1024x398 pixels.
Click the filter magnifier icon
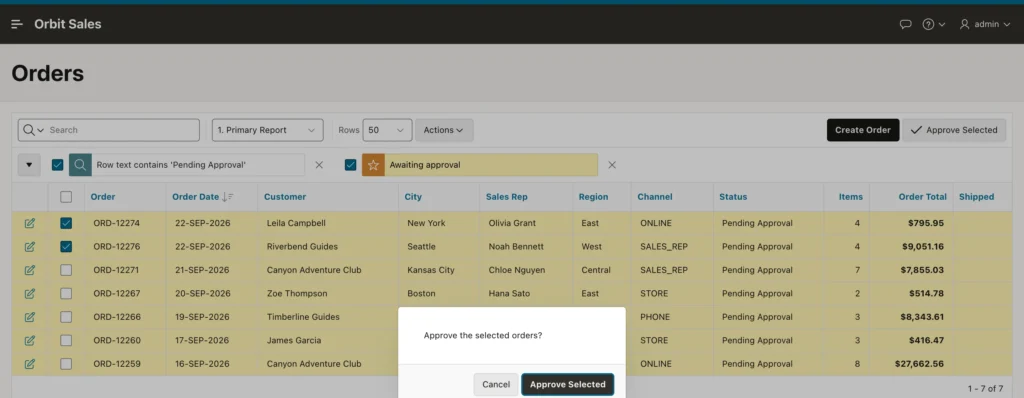(80, 165)
